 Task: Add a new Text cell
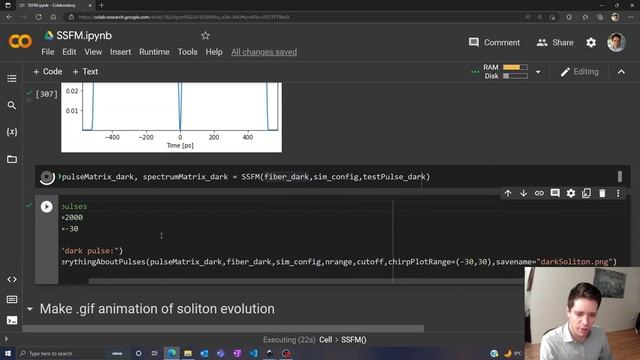85,72
